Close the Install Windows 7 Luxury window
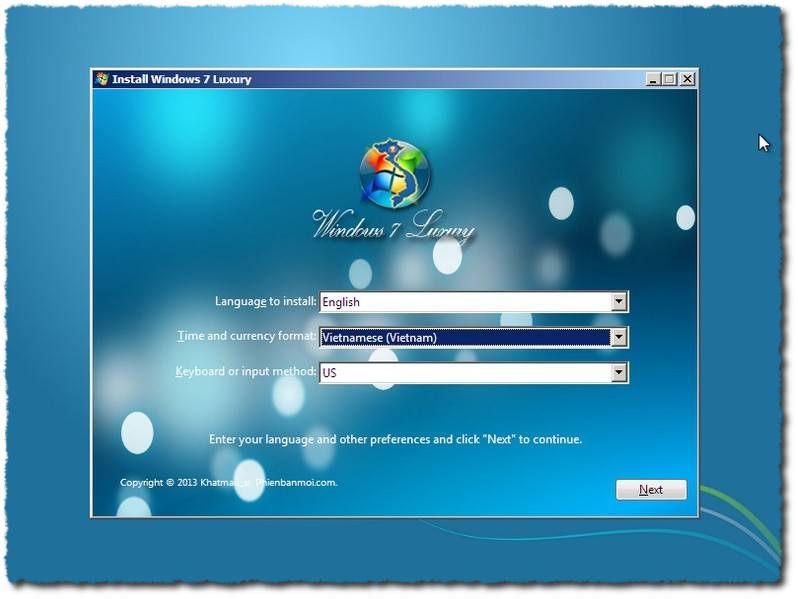The image size is (798, 599). coord(688,79)
